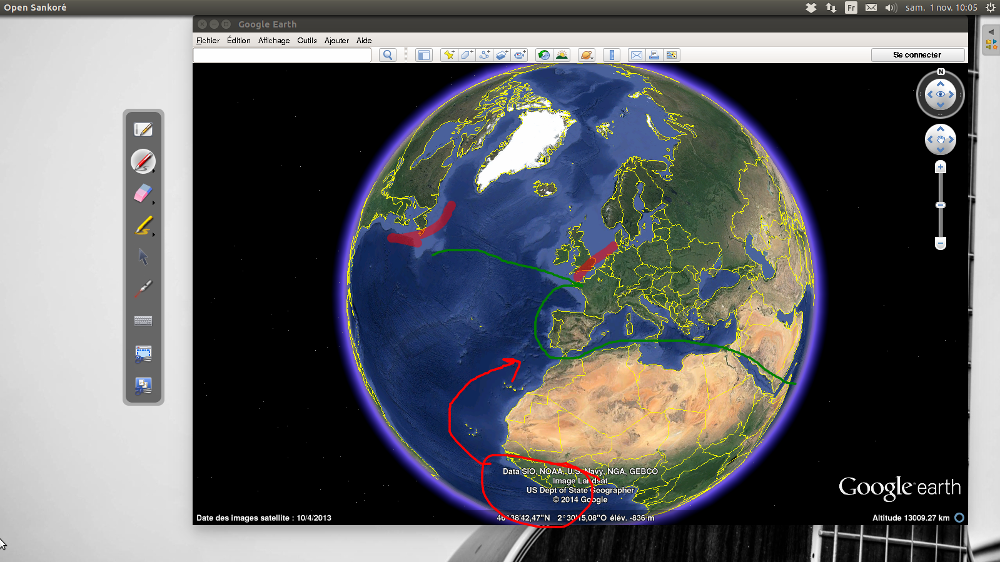Open the sound volume indicator
This screenshot has width=1000, height=562.
pos(891,8)
